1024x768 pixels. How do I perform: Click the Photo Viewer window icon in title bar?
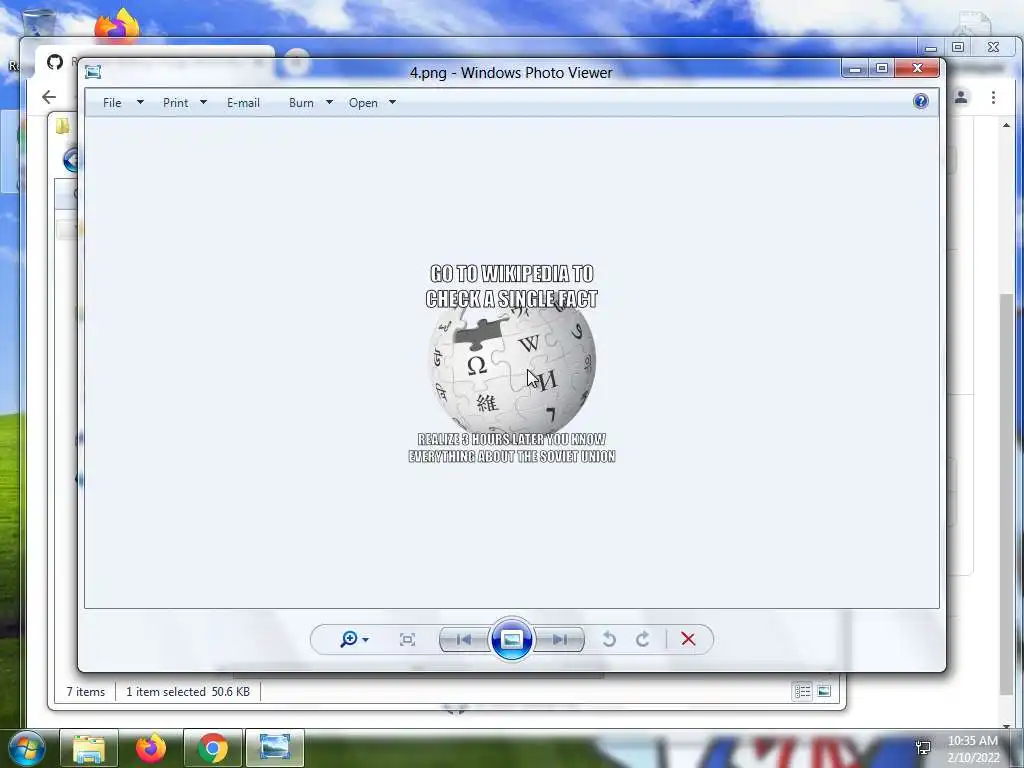(x=93, y=72)
